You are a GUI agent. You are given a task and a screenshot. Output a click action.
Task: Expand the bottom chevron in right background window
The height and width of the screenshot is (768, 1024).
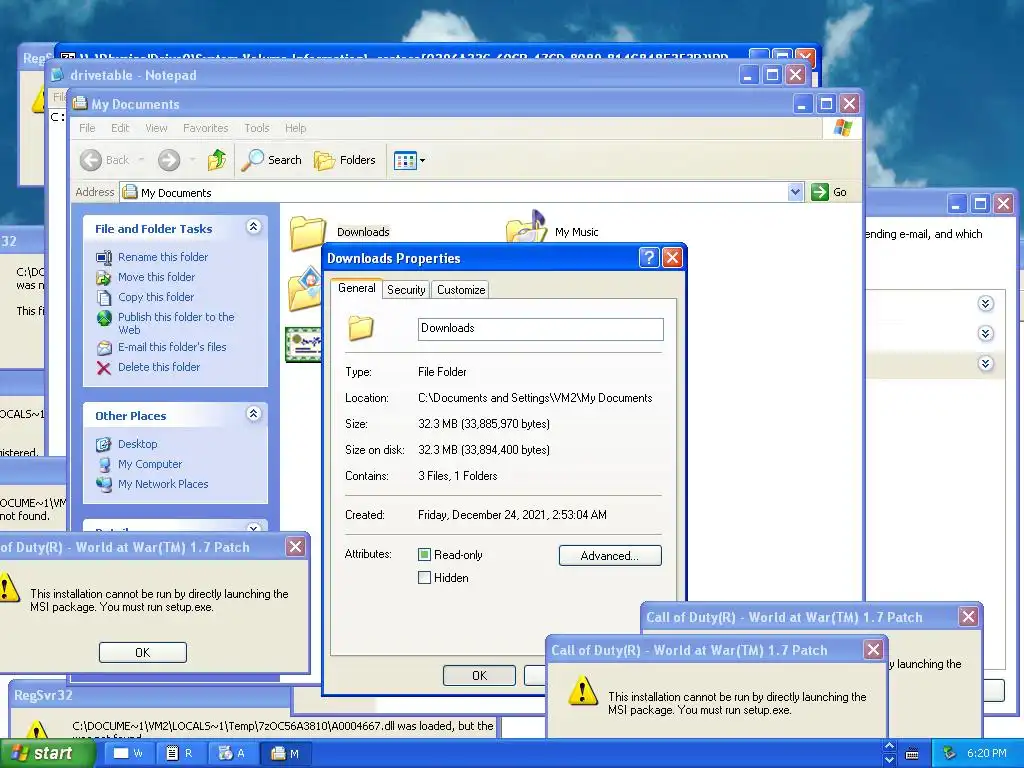(x=985, y=364)
